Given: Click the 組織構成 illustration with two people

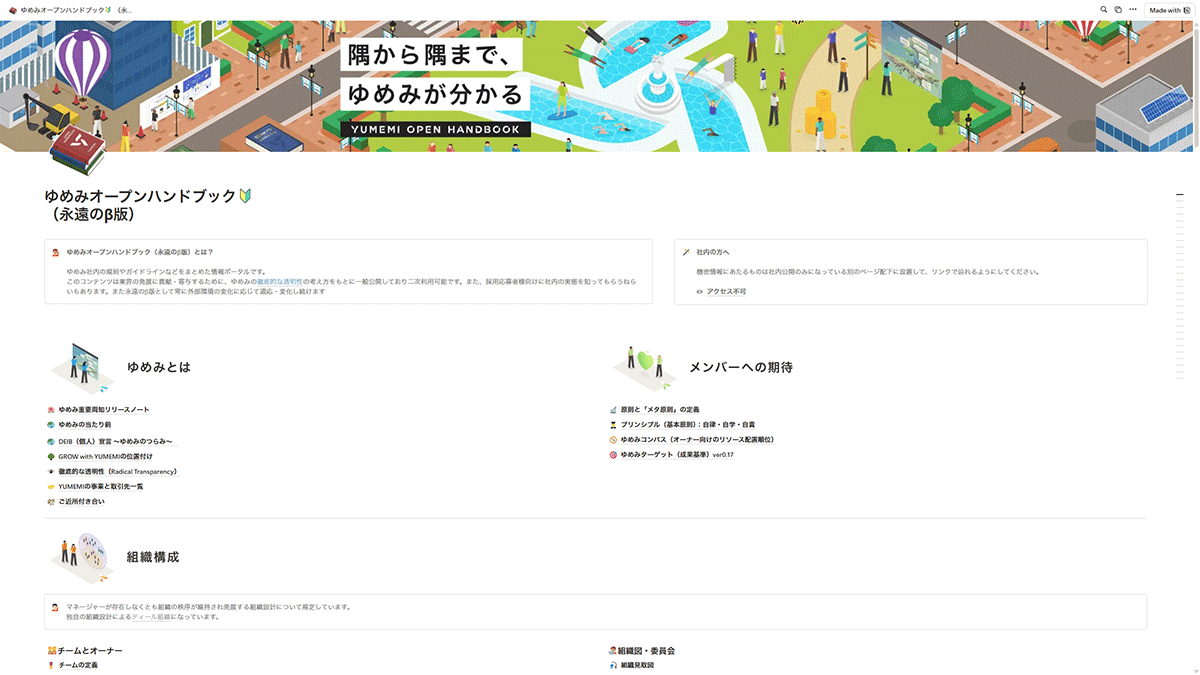Looking at the screenshot, I should pyautogui.click(x=81, y=557).
